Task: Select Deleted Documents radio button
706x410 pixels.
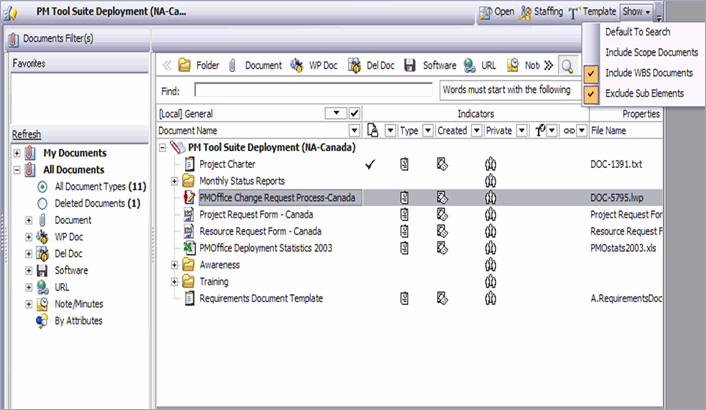Action: 42,204
